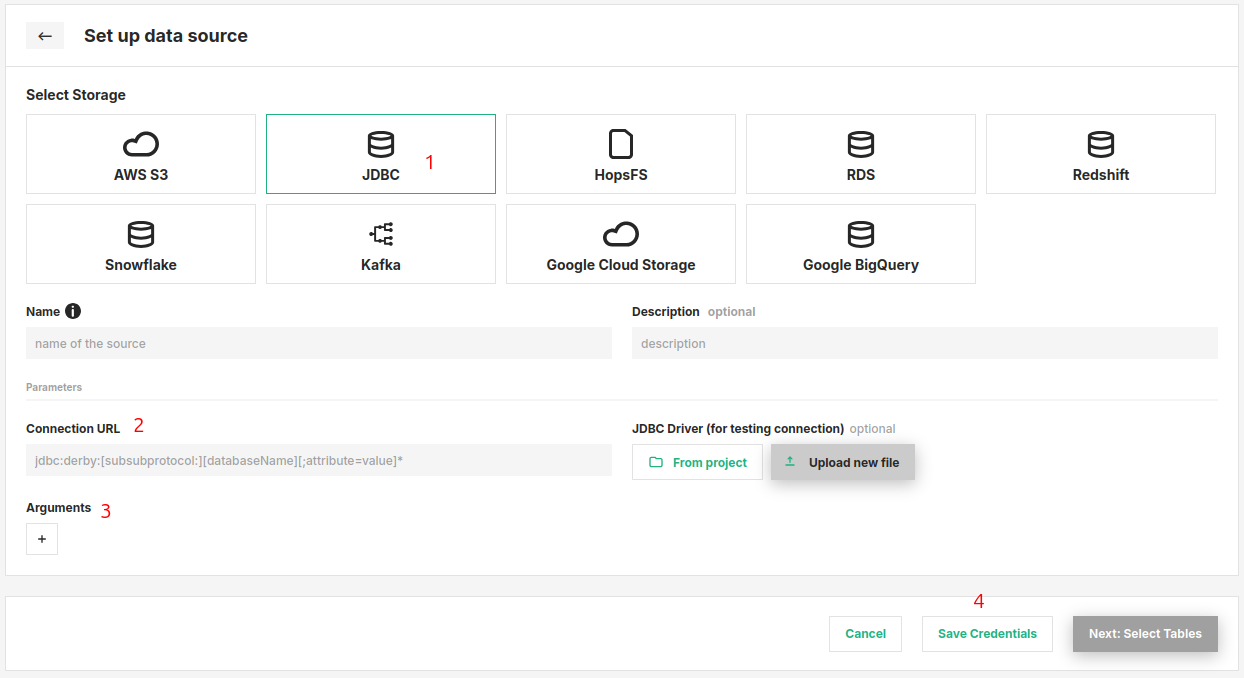Select Kafka storage tile
Image resolution: width=1244 pixels, height=678 pixels.
pos(380,244)
